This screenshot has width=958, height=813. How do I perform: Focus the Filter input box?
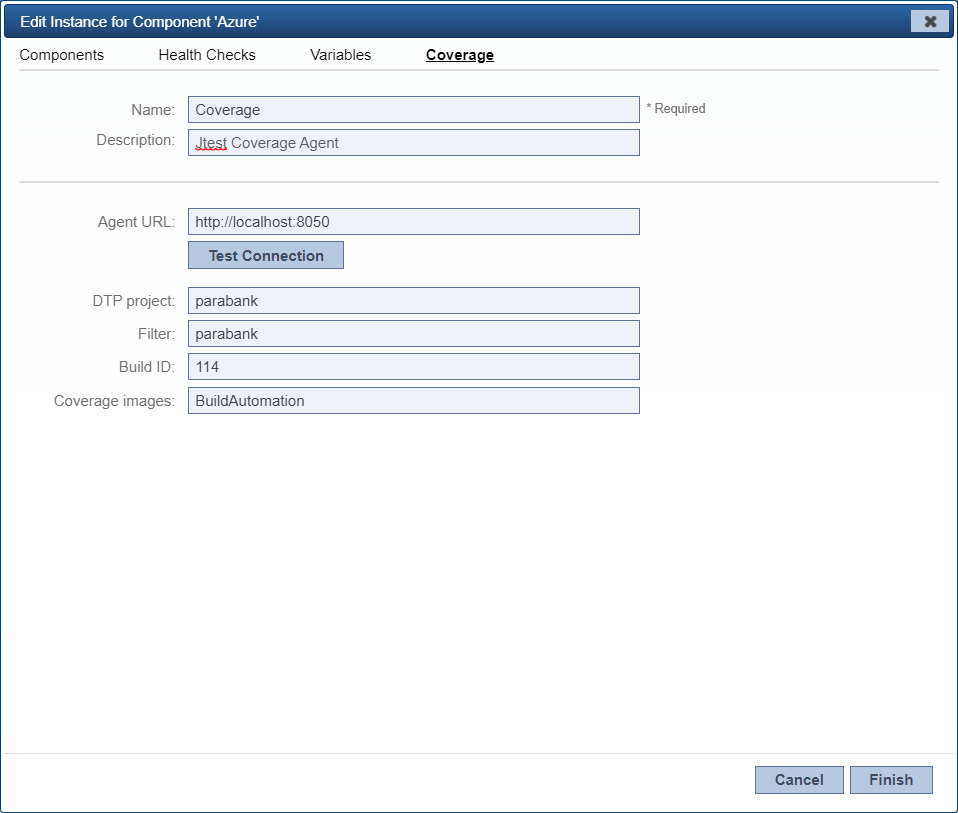[414, 334]
